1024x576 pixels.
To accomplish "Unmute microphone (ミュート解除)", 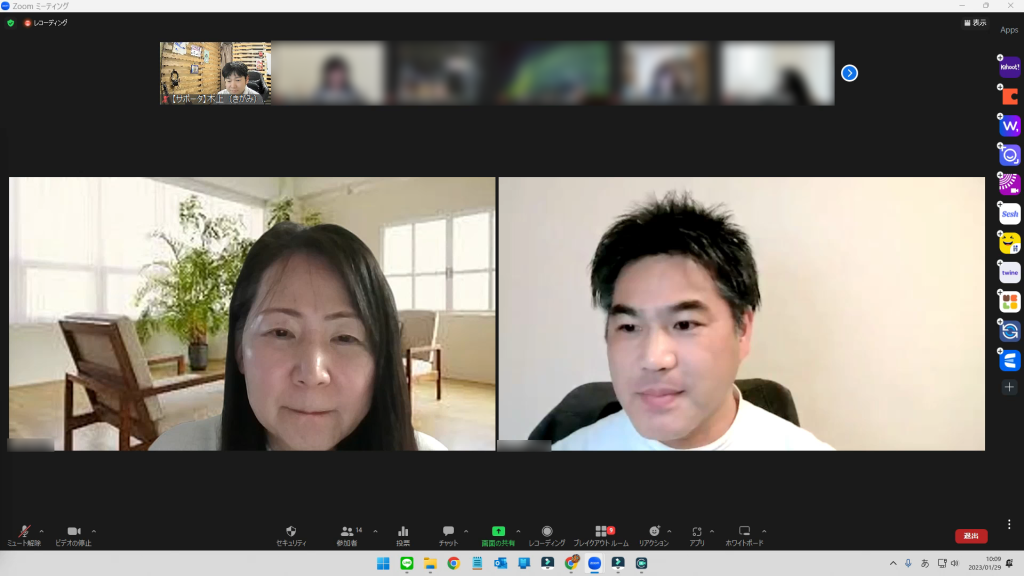I will tap(24, 535).
